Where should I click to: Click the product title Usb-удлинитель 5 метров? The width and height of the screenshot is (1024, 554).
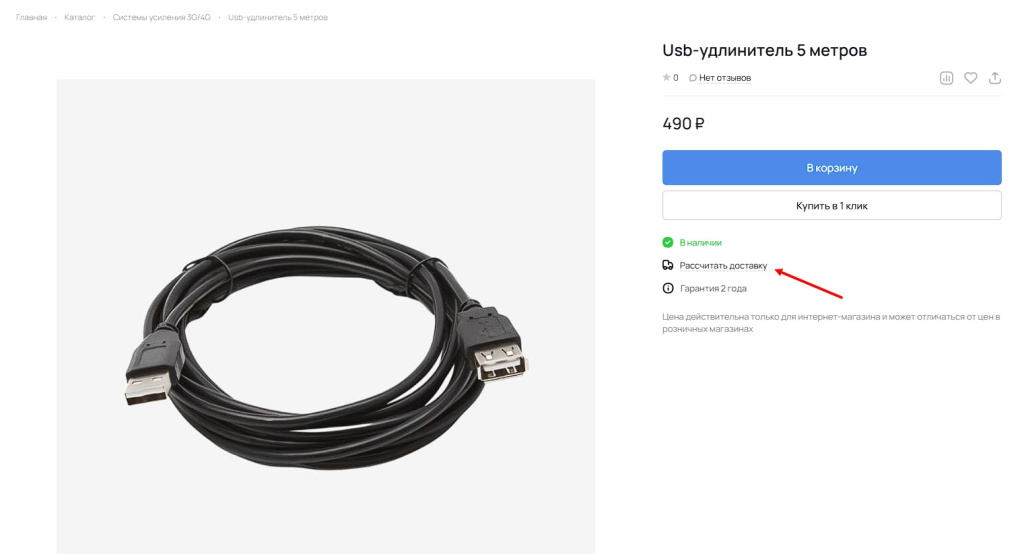(764, 50)
